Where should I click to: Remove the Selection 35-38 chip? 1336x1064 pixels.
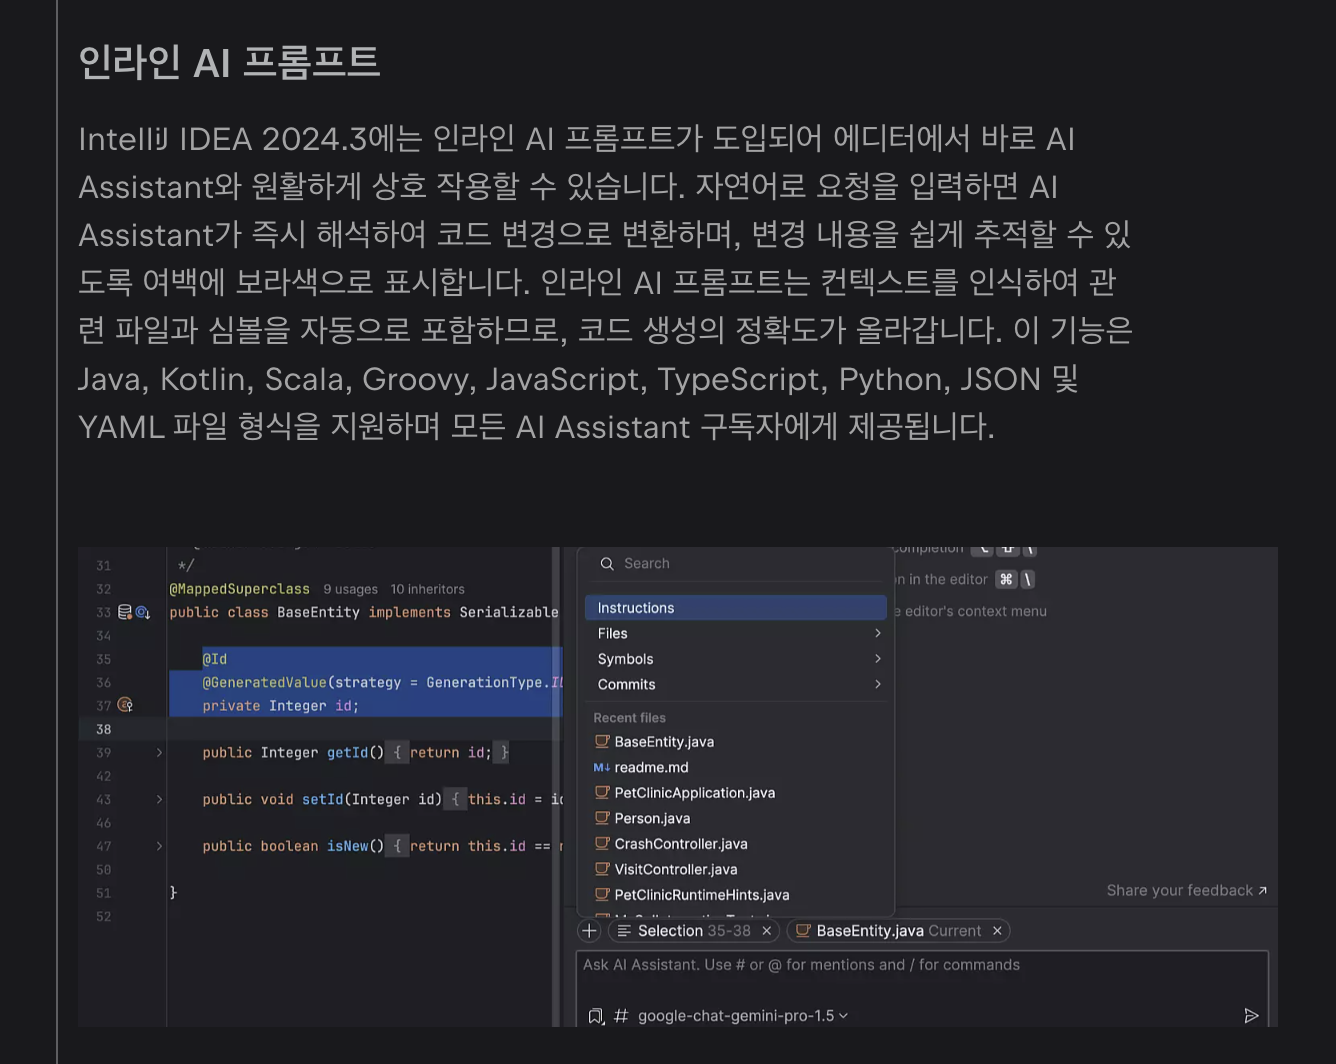pos(767,931)
